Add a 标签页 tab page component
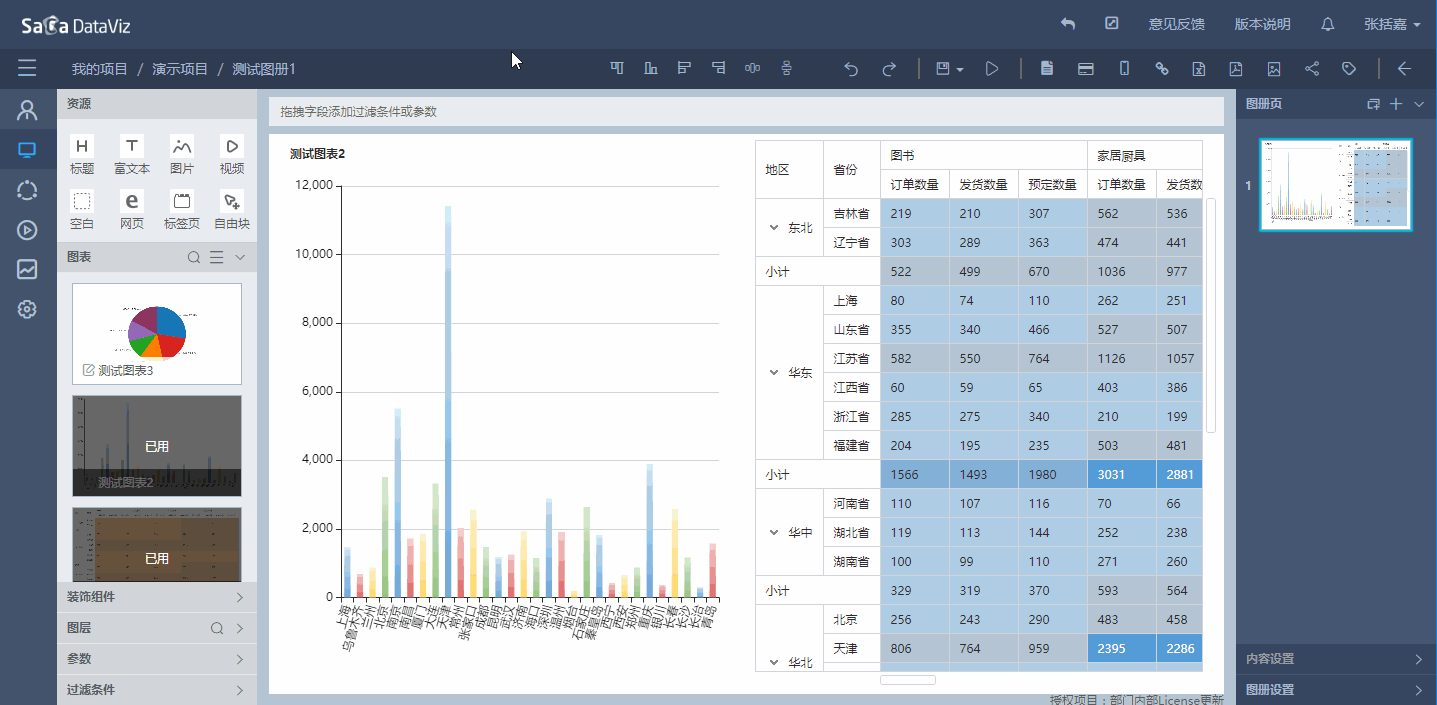This screenshot has height=705, width=1437. click(182, 210)
